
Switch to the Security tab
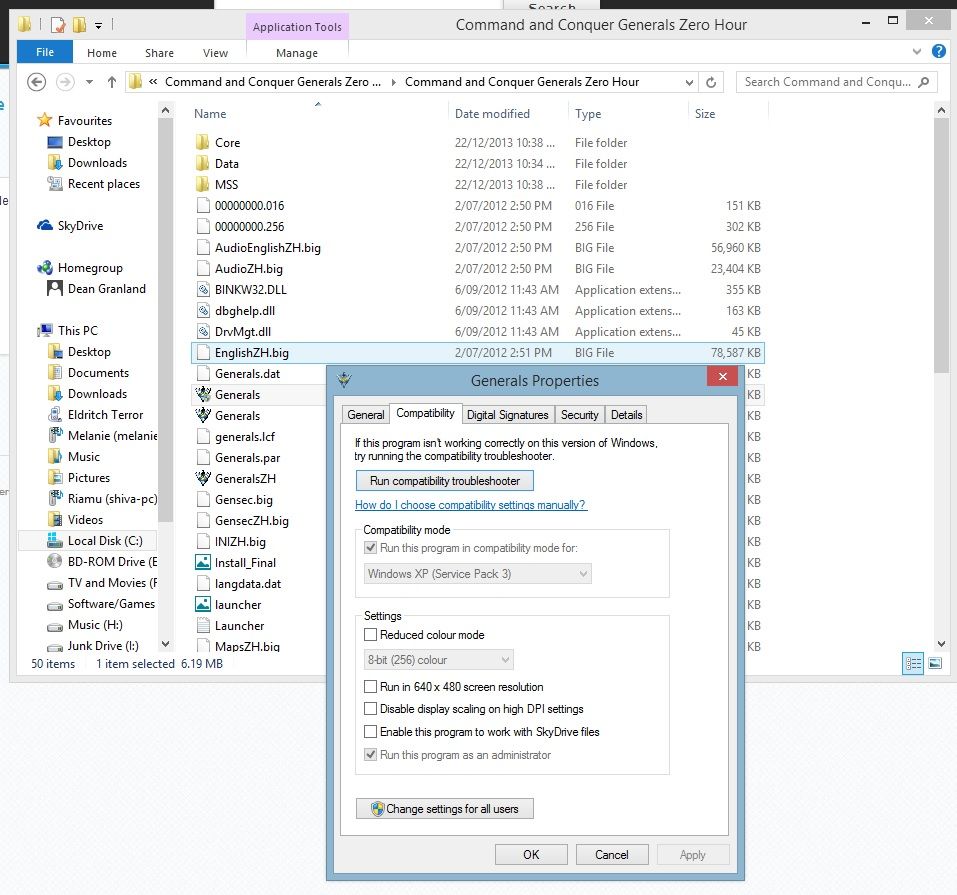pos(580,415)
